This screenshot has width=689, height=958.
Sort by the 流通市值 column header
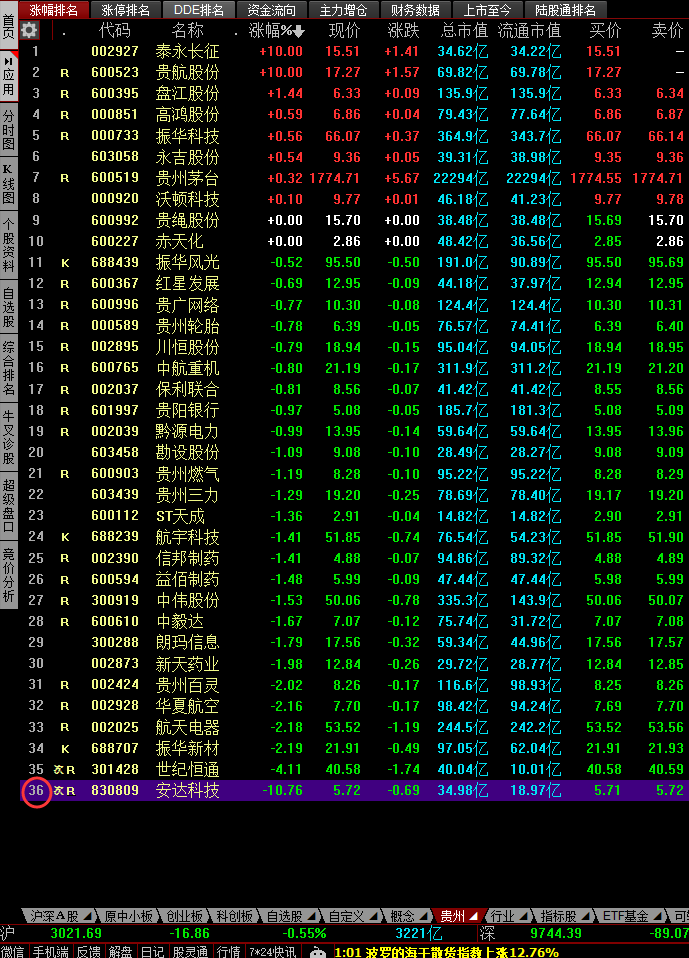point(529,31)
